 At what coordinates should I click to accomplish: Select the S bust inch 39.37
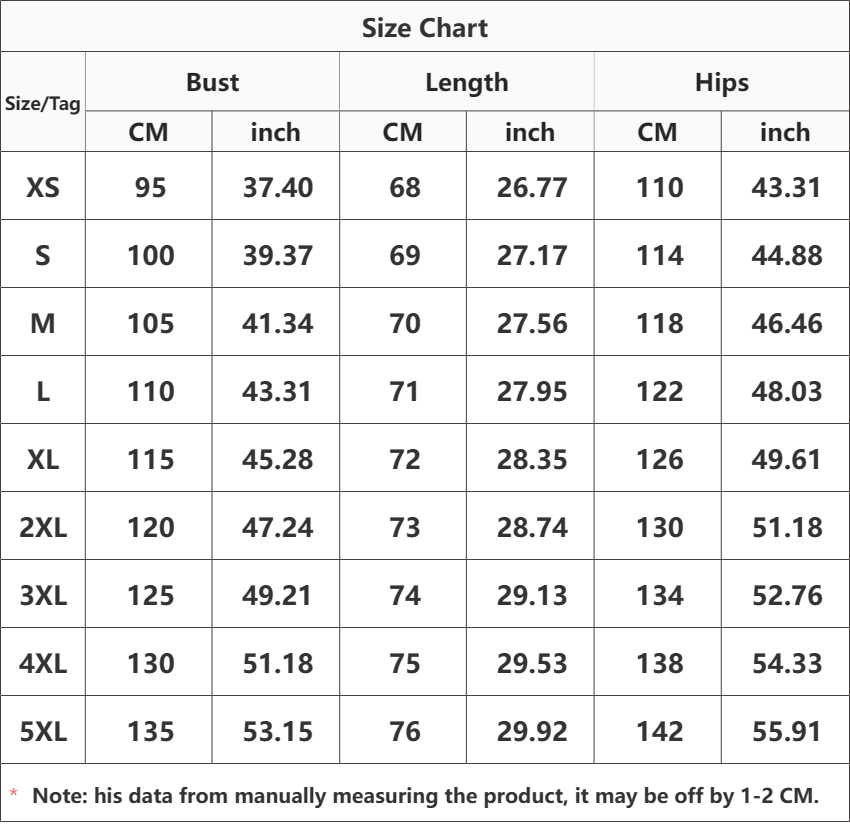coord(278,255)
